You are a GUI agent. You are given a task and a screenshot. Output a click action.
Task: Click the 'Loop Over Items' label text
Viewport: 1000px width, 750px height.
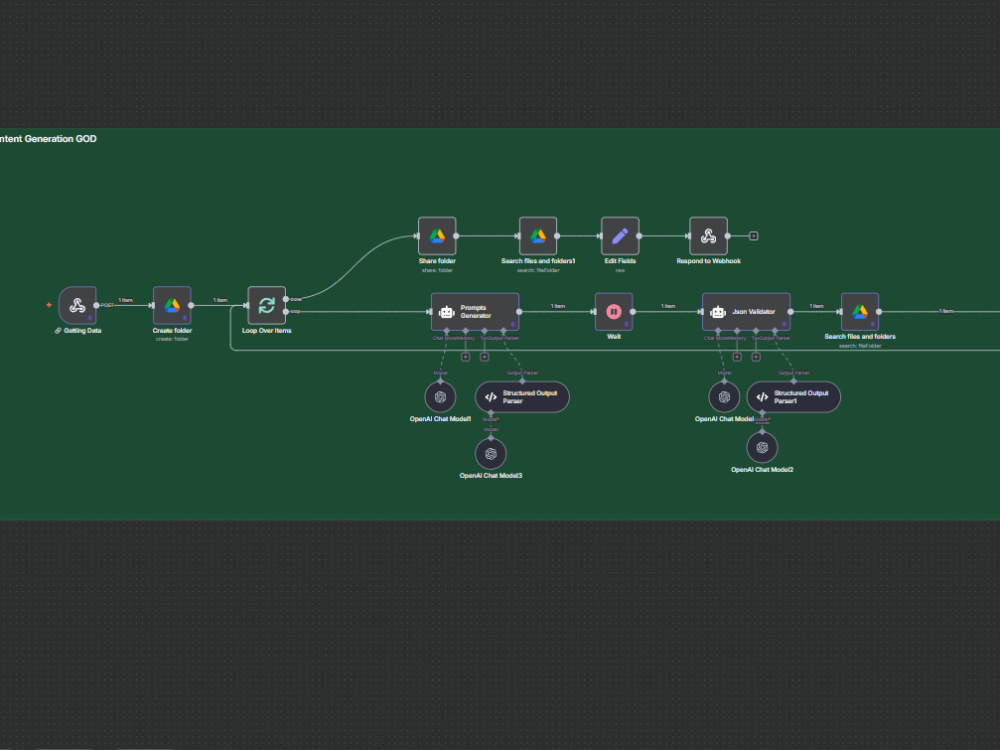(x=267, y=331)
